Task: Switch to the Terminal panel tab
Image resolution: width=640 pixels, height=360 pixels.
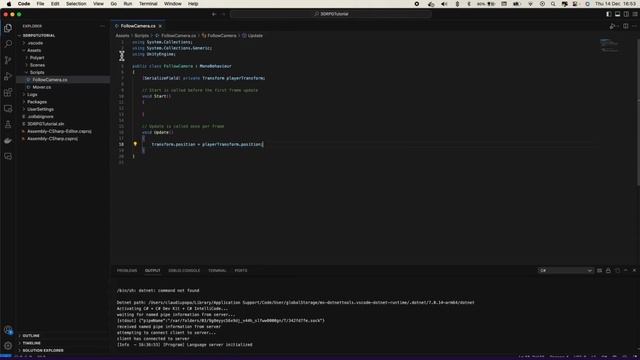Action: [x=217, y=271]
